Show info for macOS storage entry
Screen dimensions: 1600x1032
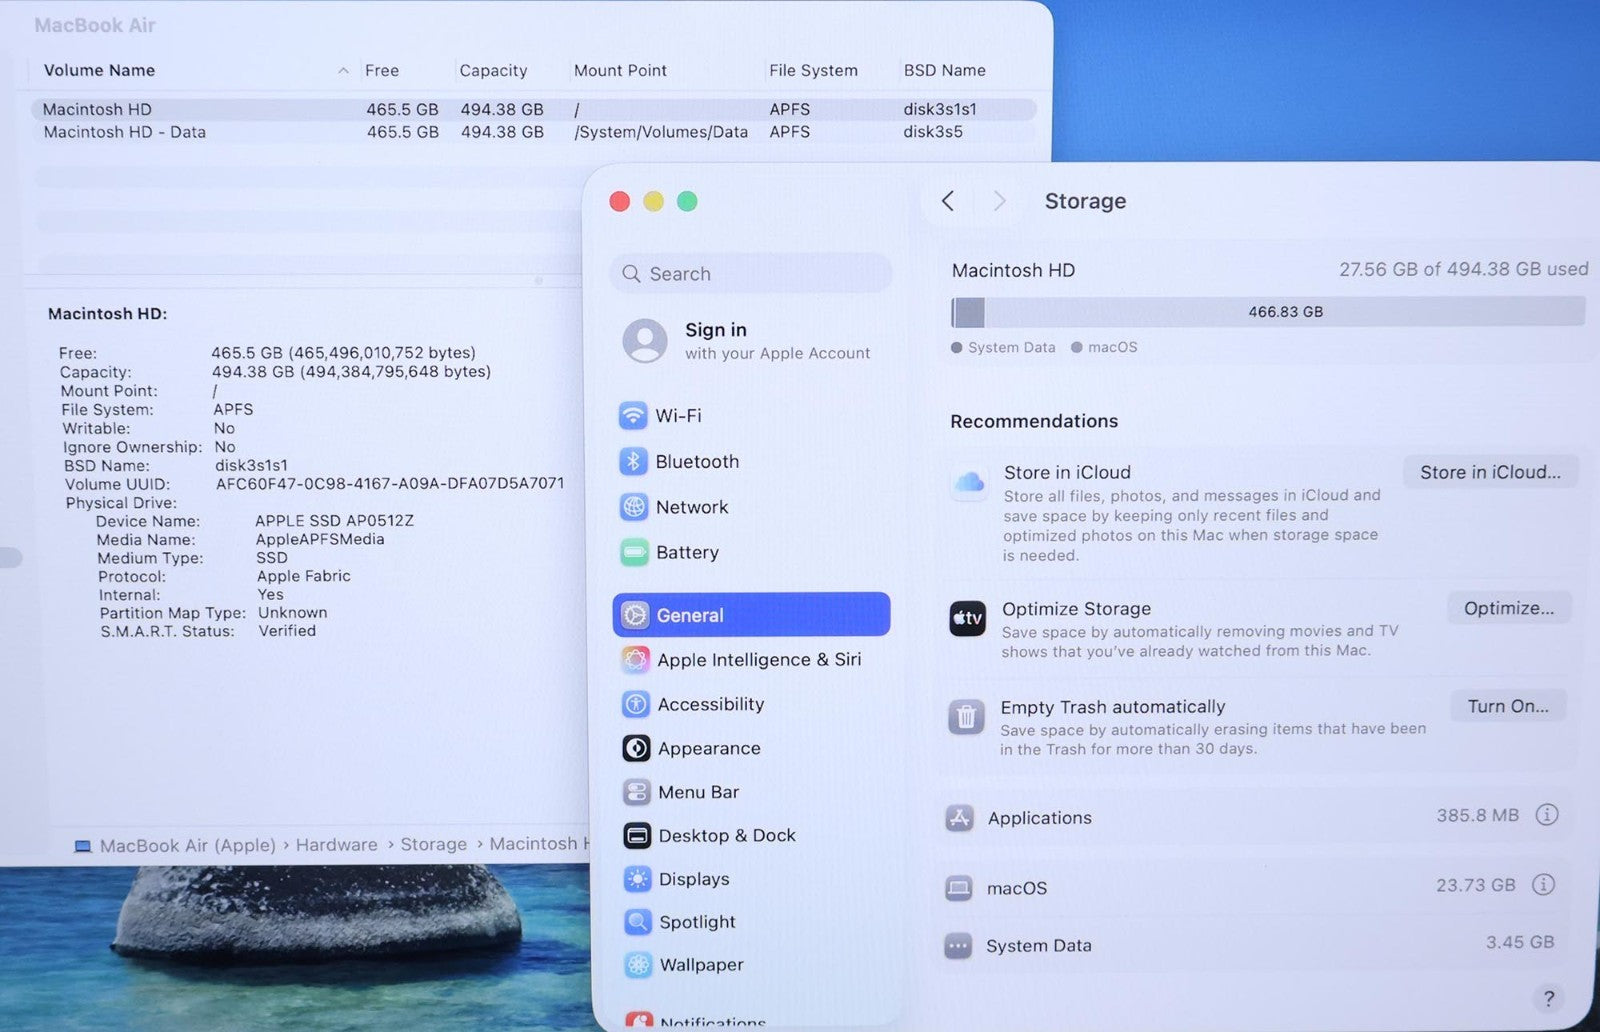point(1543,885)
